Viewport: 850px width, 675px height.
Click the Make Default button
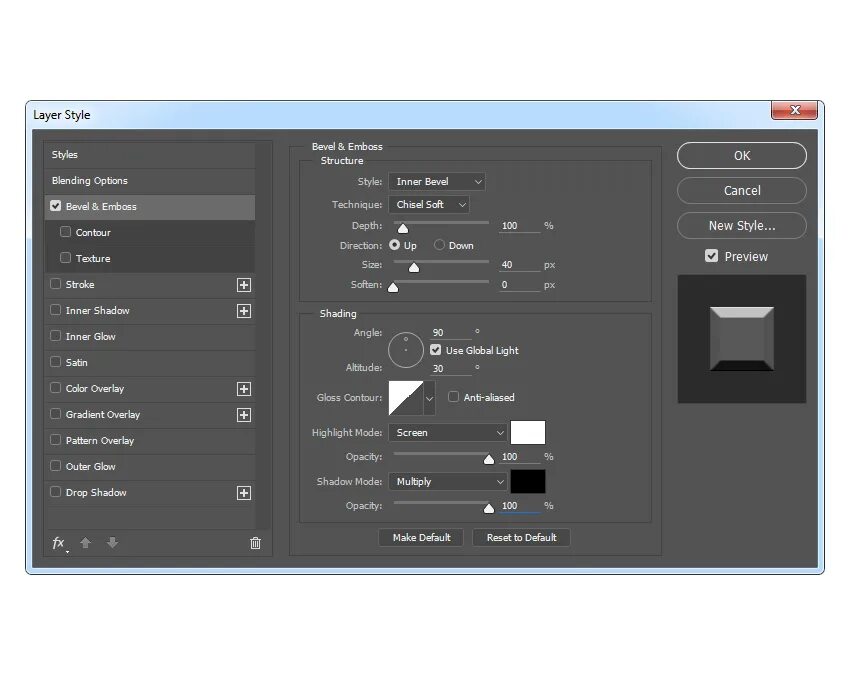421,537
